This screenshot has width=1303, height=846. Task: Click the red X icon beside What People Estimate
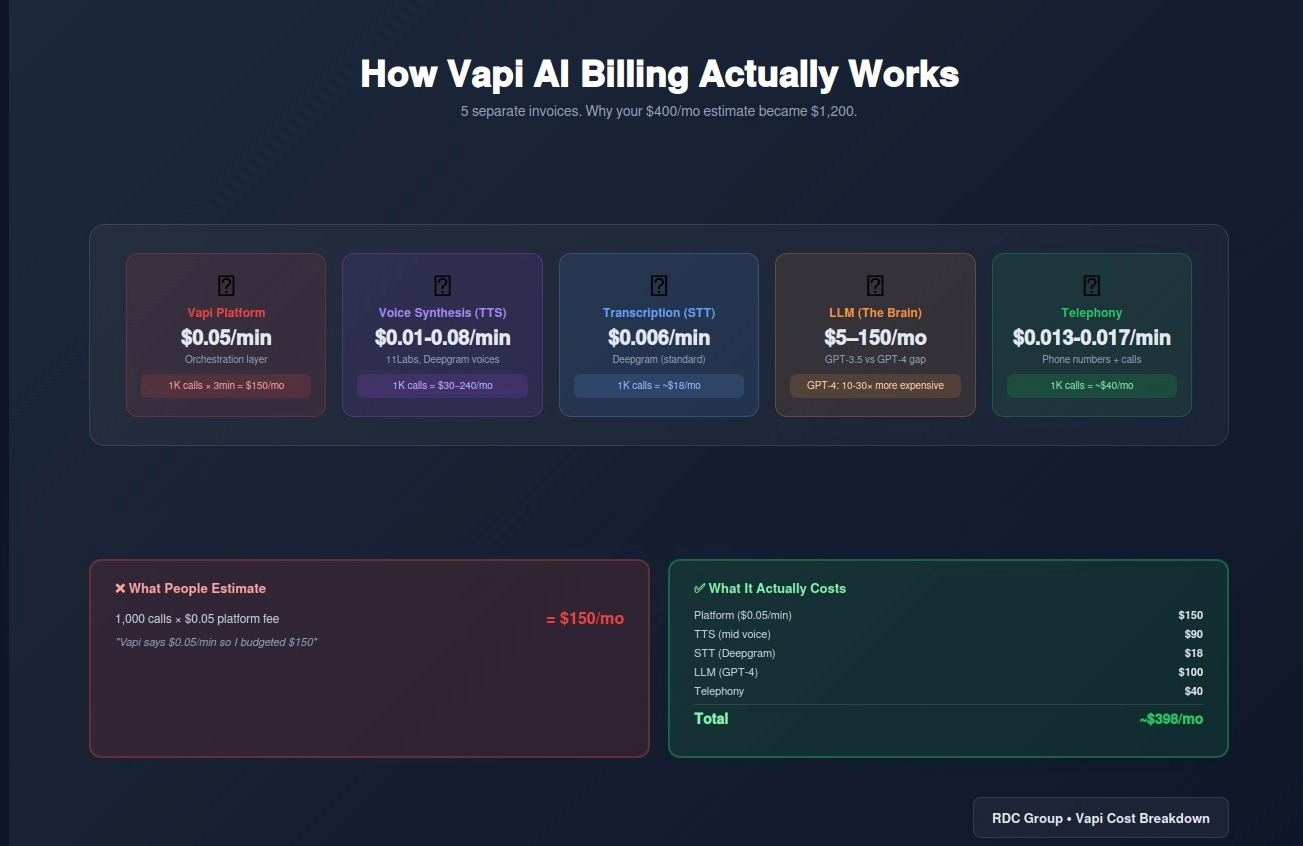120,589
